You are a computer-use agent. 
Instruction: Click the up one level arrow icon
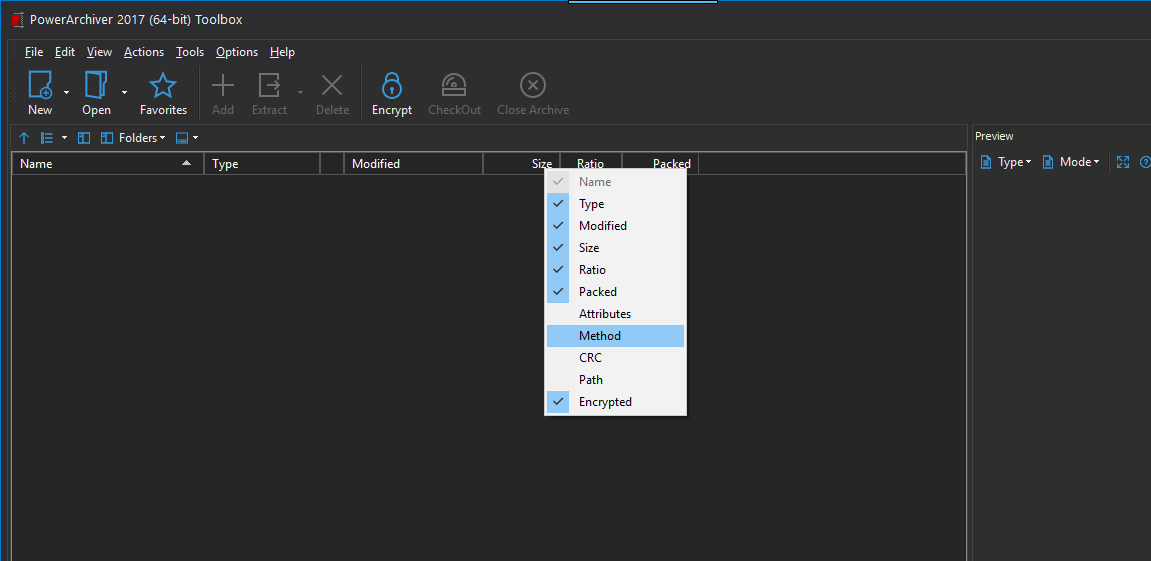(23, 138)
